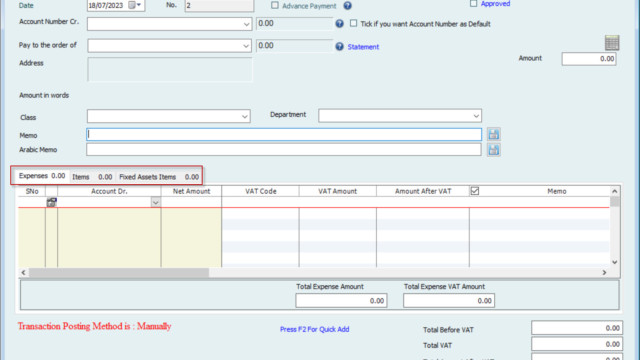This screenshot has width=640, height=360.
Task: Tick the Approved checkbox
Action: coord(473,3)
